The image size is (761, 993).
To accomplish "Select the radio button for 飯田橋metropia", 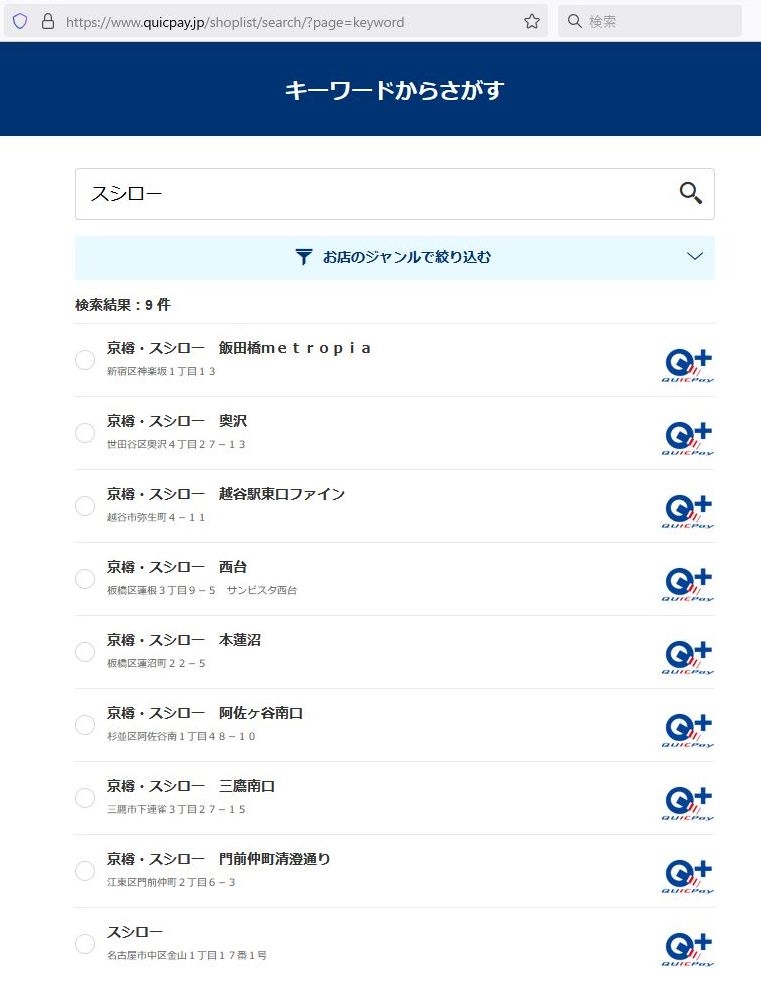I will 85,360.
